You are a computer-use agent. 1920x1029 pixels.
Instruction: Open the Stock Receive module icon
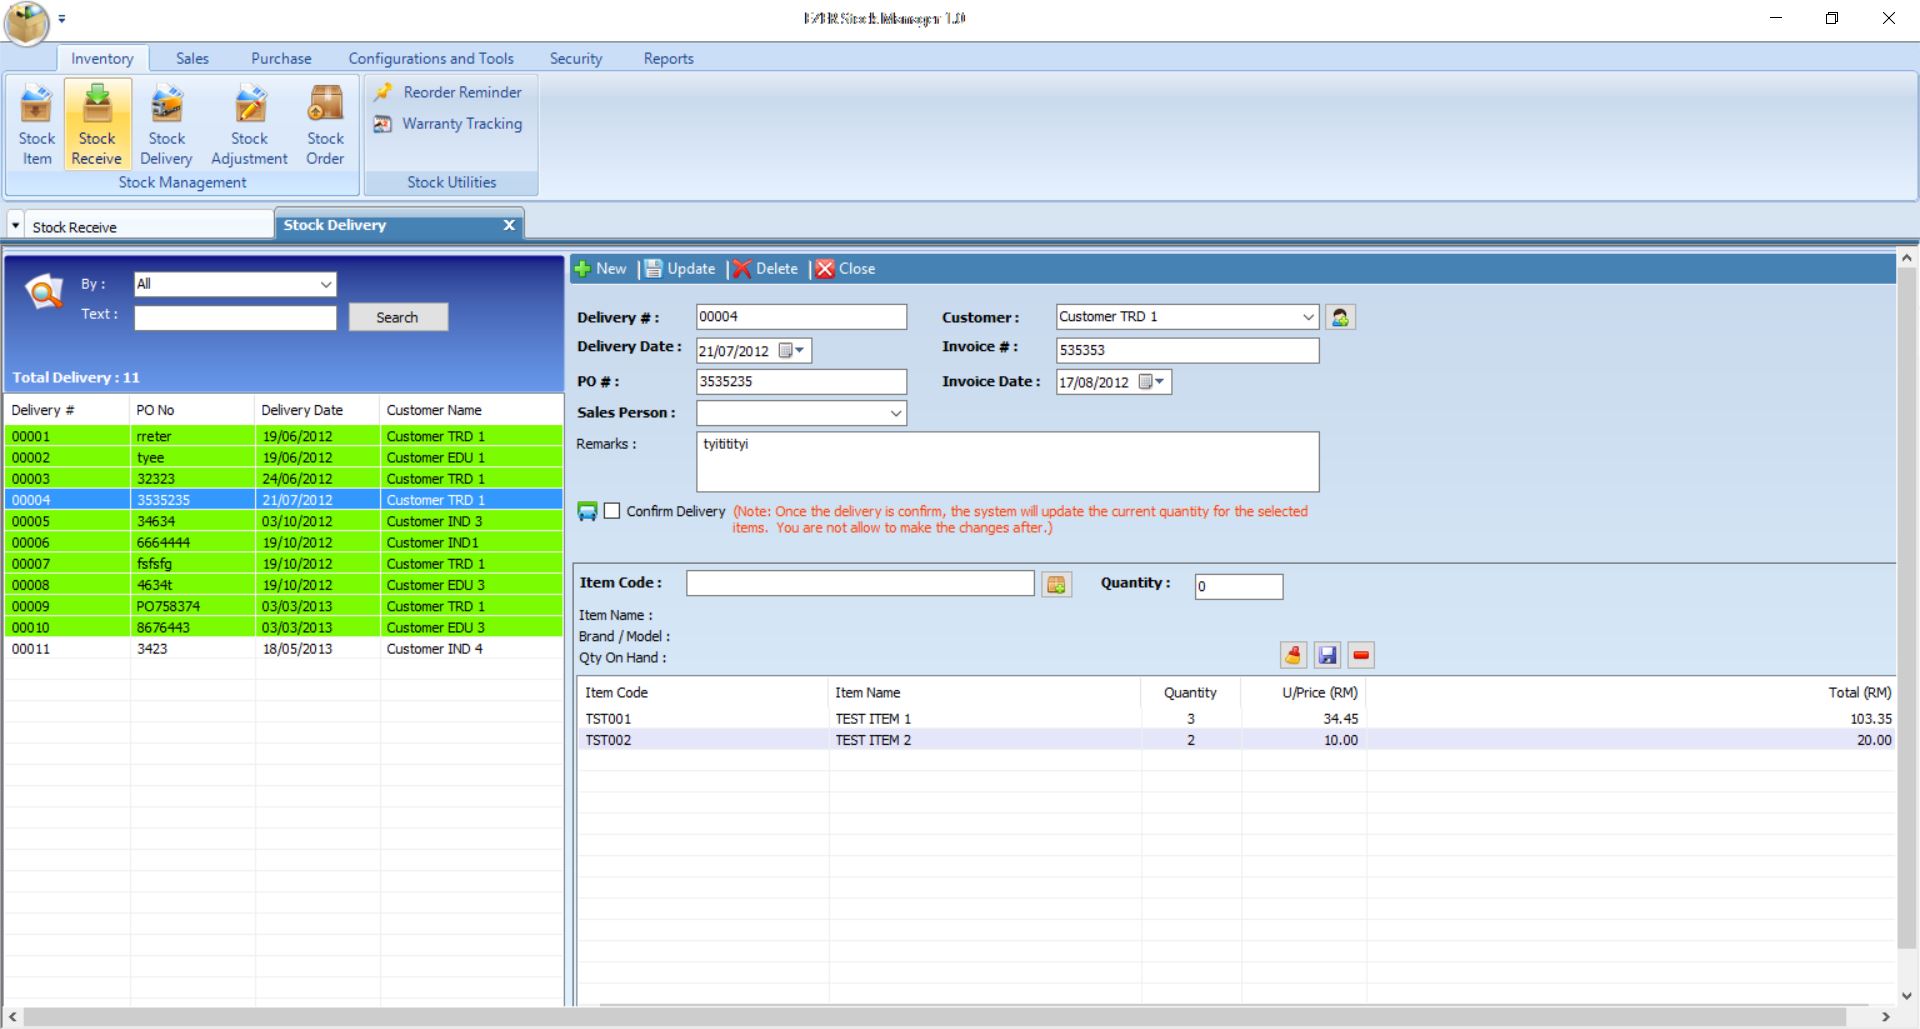[97, 124]
